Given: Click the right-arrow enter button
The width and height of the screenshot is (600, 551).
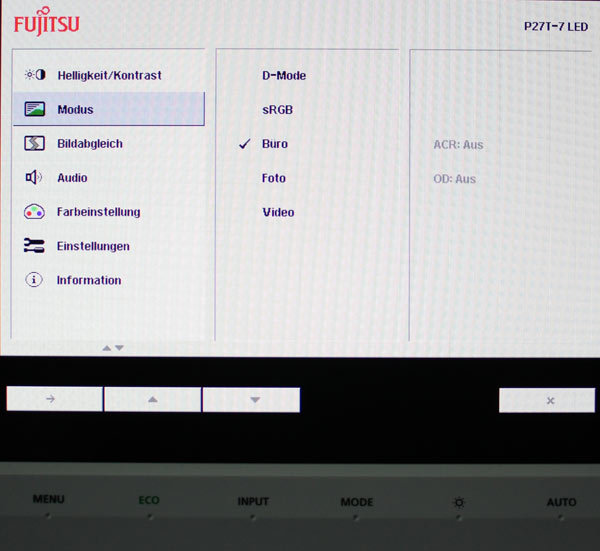Looking at the screenshot, I should [x=54, y=399].
